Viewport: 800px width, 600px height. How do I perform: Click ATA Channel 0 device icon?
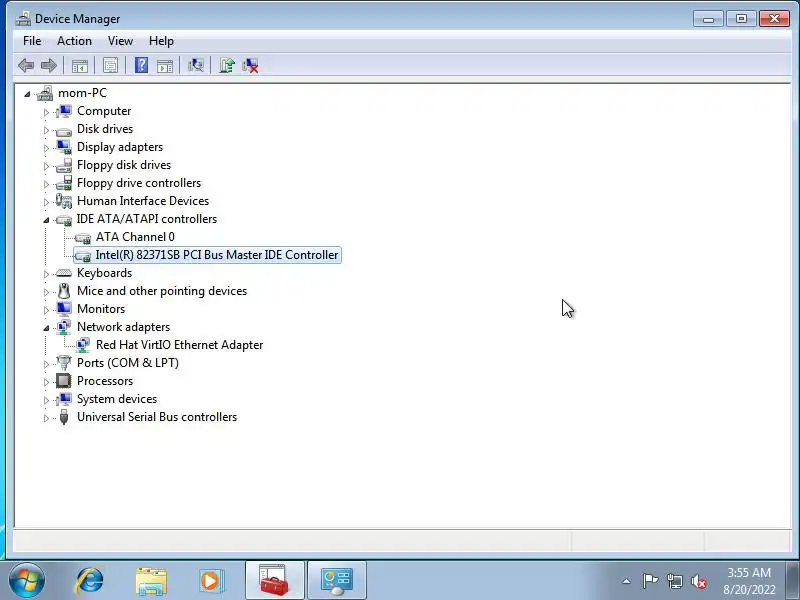[x=83, y=238]
